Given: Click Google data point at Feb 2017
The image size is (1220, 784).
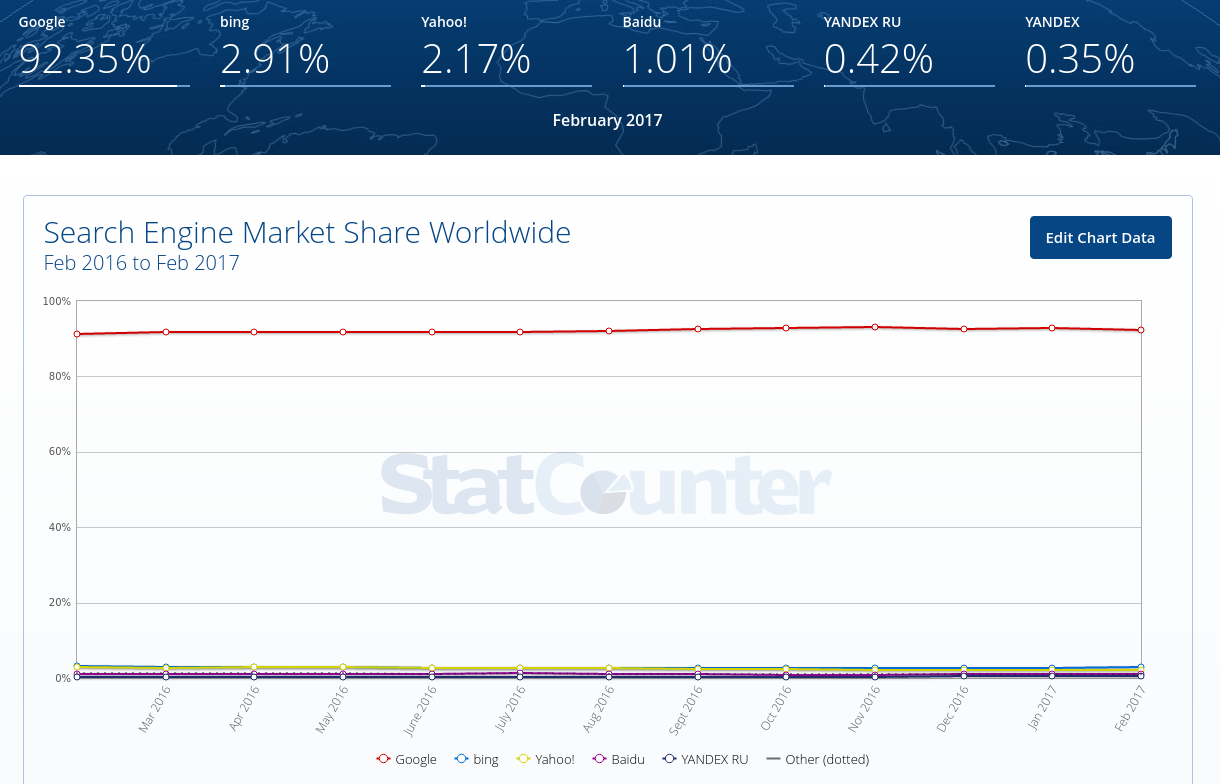Looking at the screenshot, I should pyautogui.click(x=1141, y=330).
